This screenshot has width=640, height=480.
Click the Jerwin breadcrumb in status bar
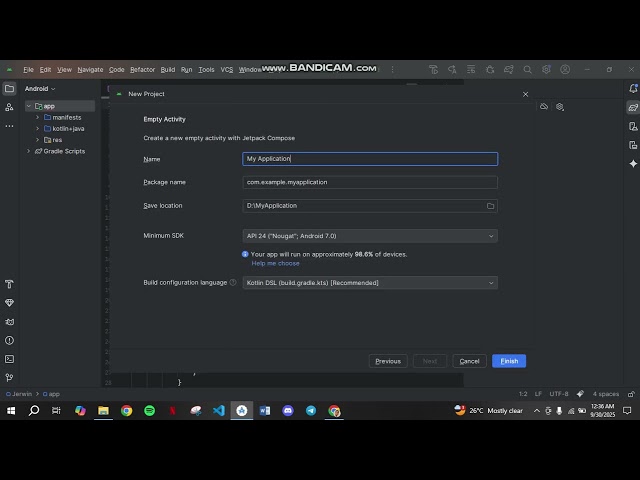coord(19,394)
